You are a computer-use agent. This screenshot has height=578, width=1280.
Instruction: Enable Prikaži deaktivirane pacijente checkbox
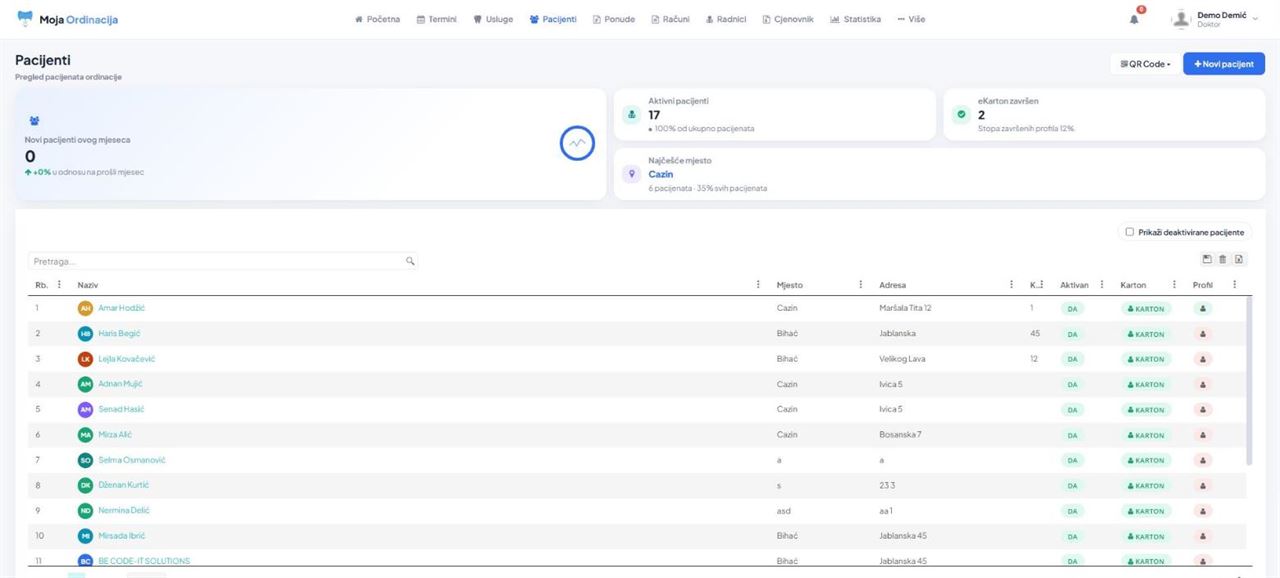click(1130, 232)
